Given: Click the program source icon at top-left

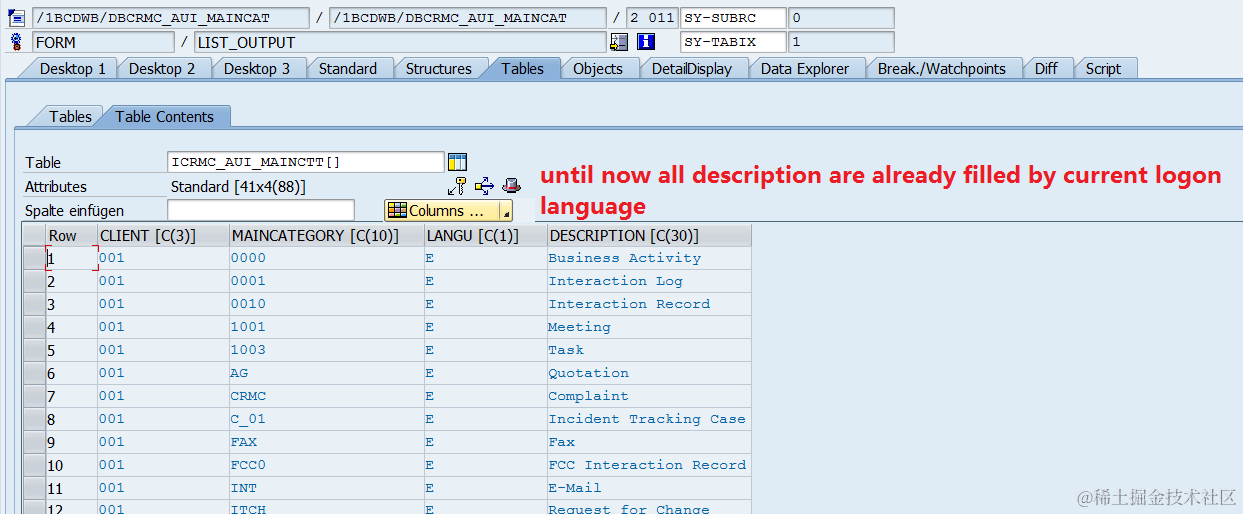Looking at the screenshot, I should [x=15, y=18].
